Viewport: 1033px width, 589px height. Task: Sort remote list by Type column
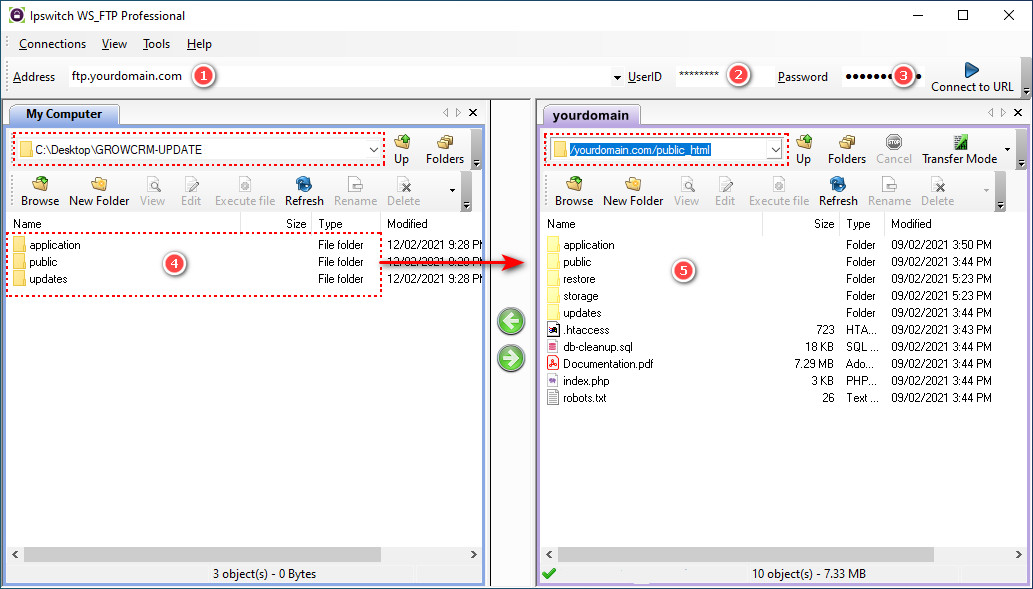(x=862, y=224)
